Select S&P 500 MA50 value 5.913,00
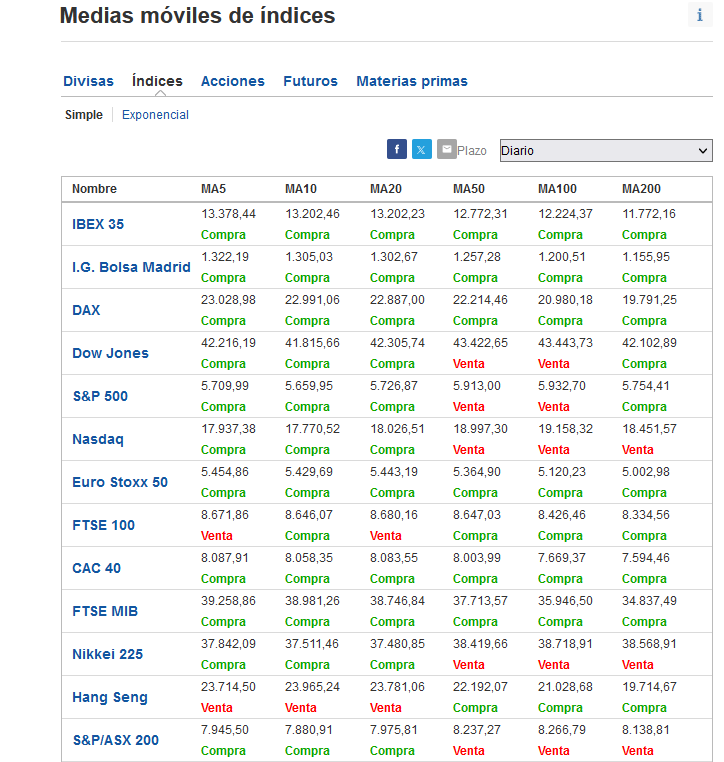Viewport: 724px width, 762px height. click(477, 386)
